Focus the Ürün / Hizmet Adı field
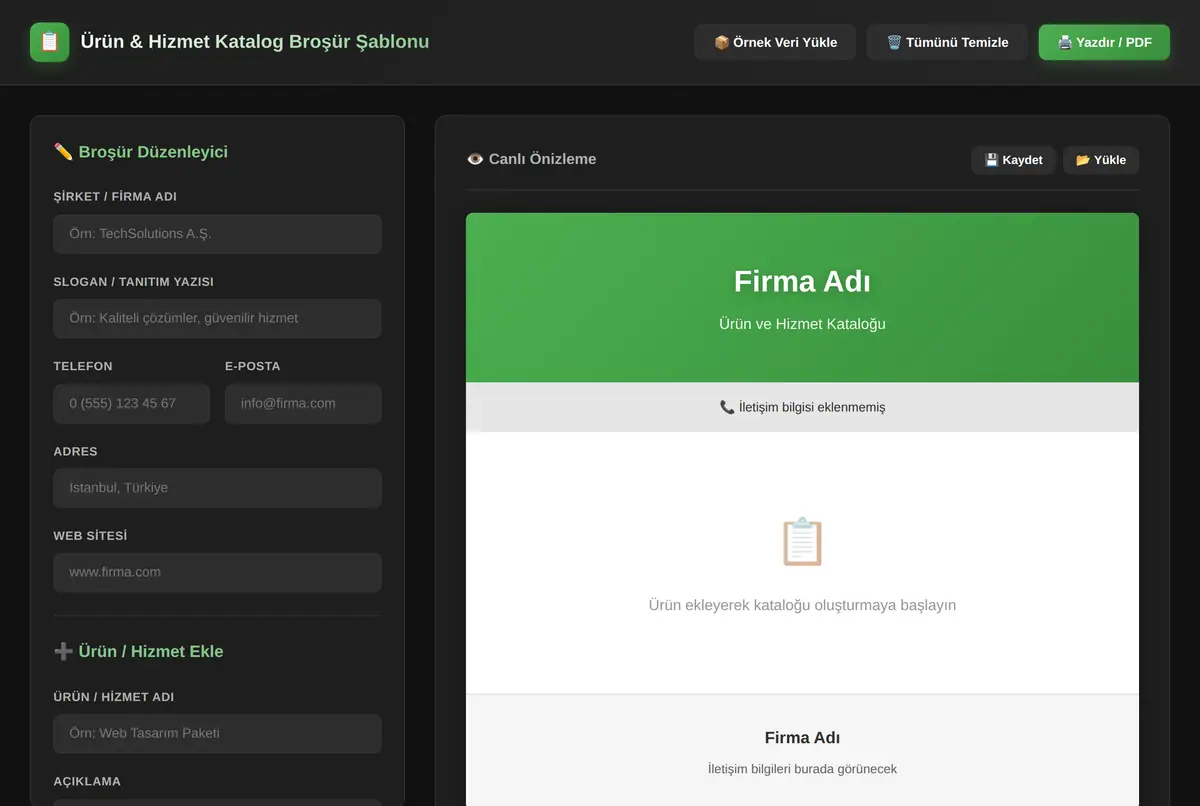The height and width of the screenshot is (806, 1200). coord(217,733)
